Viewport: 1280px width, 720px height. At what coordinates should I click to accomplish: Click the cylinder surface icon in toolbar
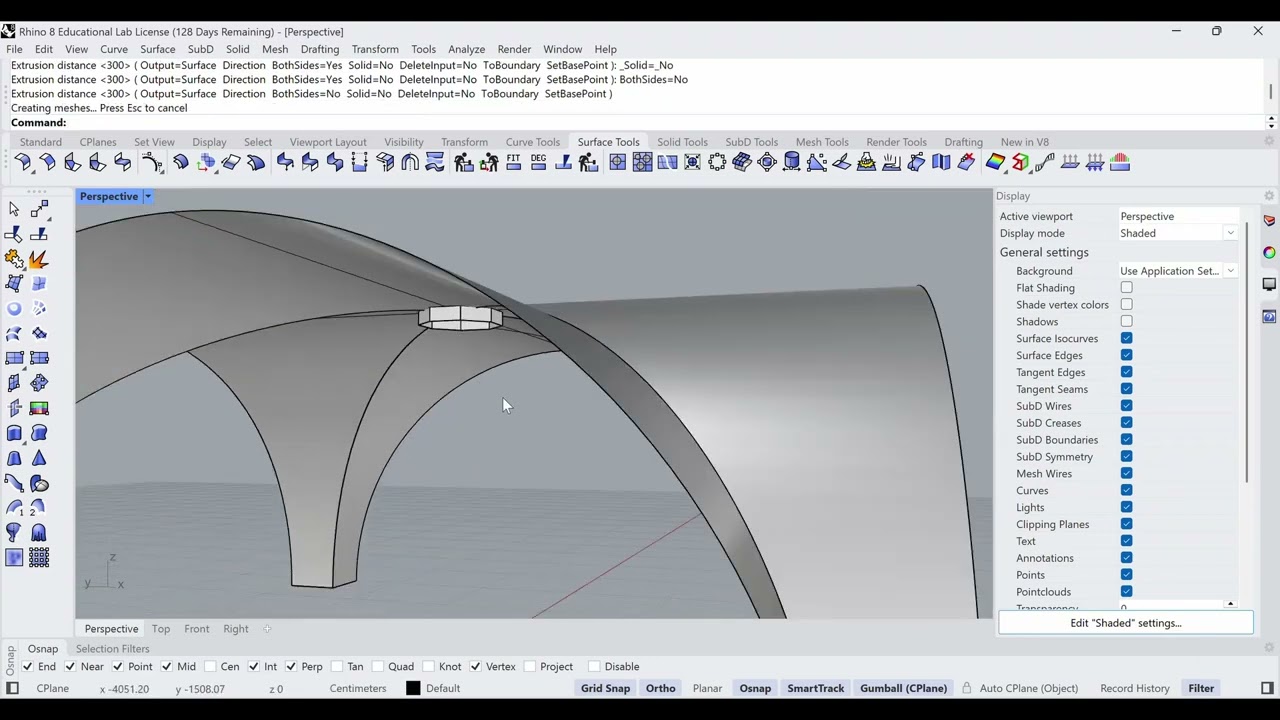click(x=792, y=162)
